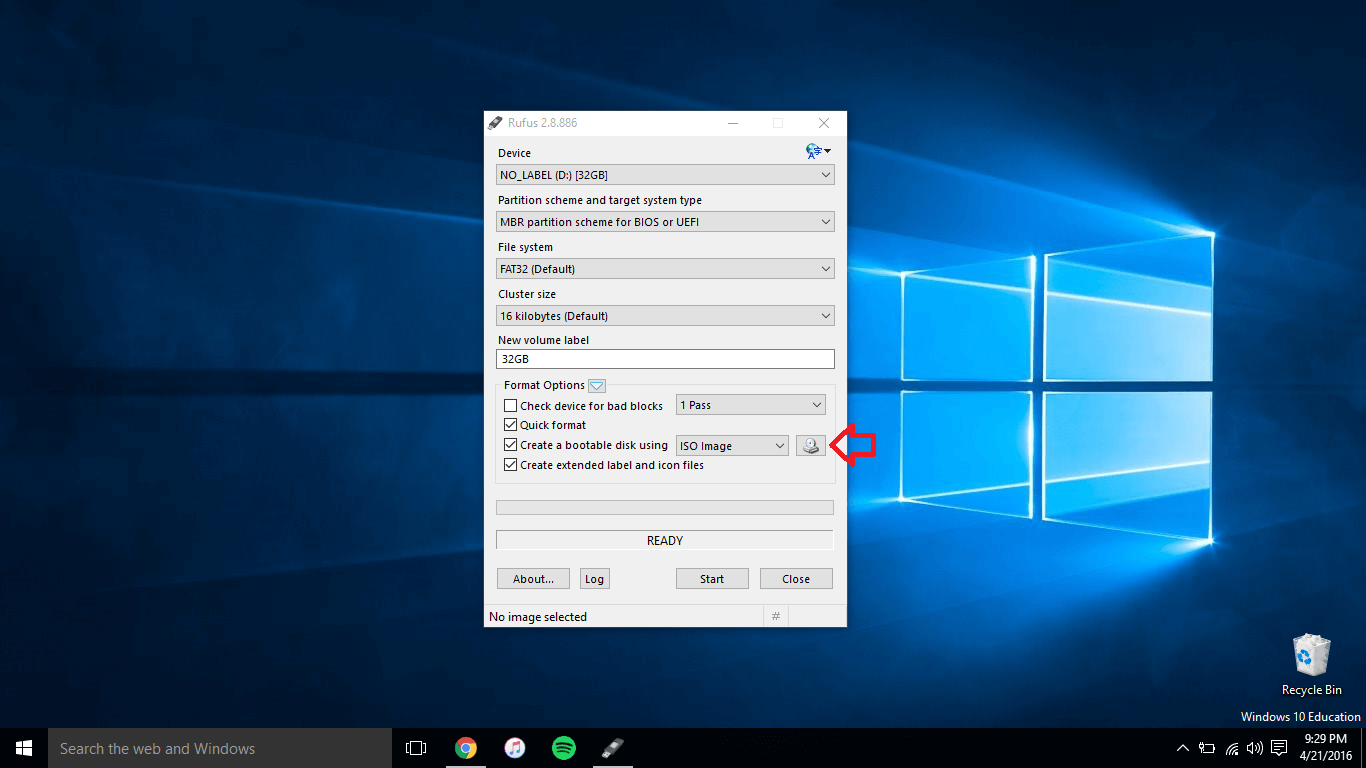This screenshot has width=1366, height=768.
Task: Click the New volume label field
Action: point(665,359)
